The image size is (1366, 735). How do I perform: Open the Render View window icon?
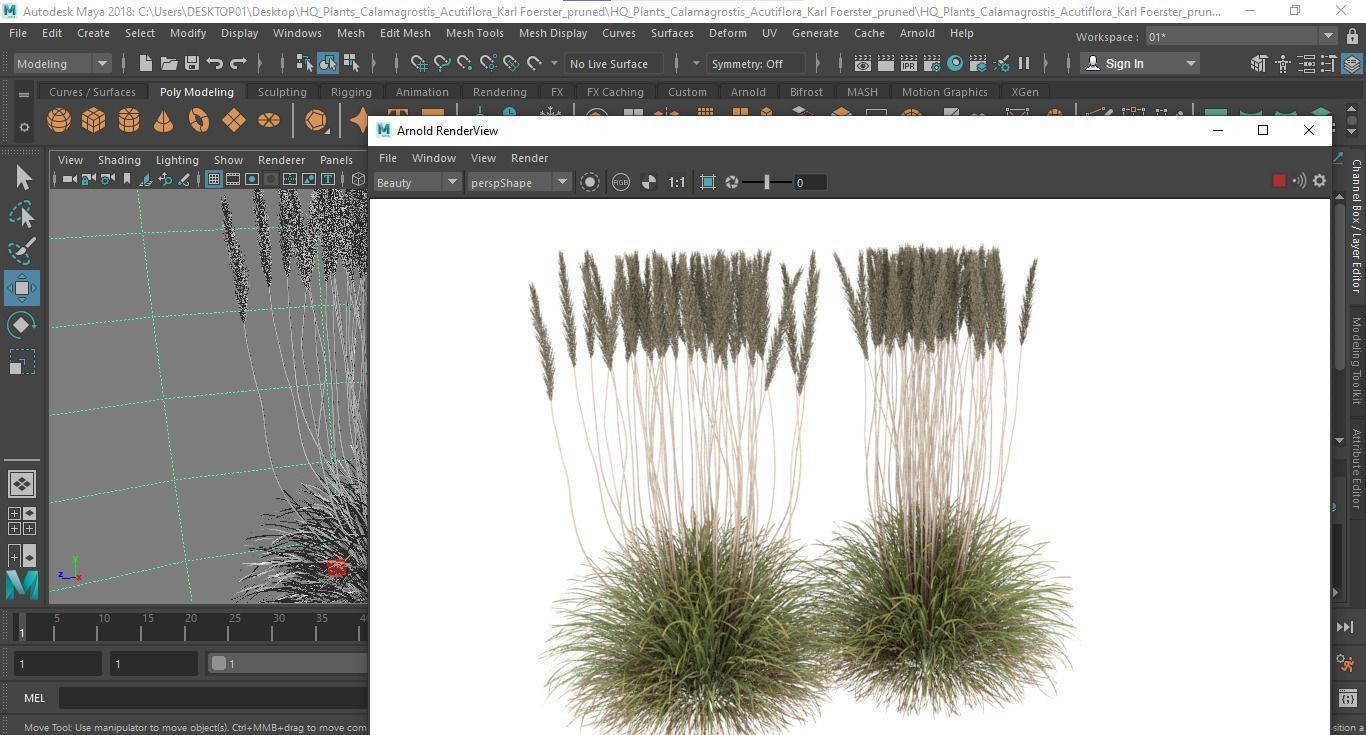[863, 64]
